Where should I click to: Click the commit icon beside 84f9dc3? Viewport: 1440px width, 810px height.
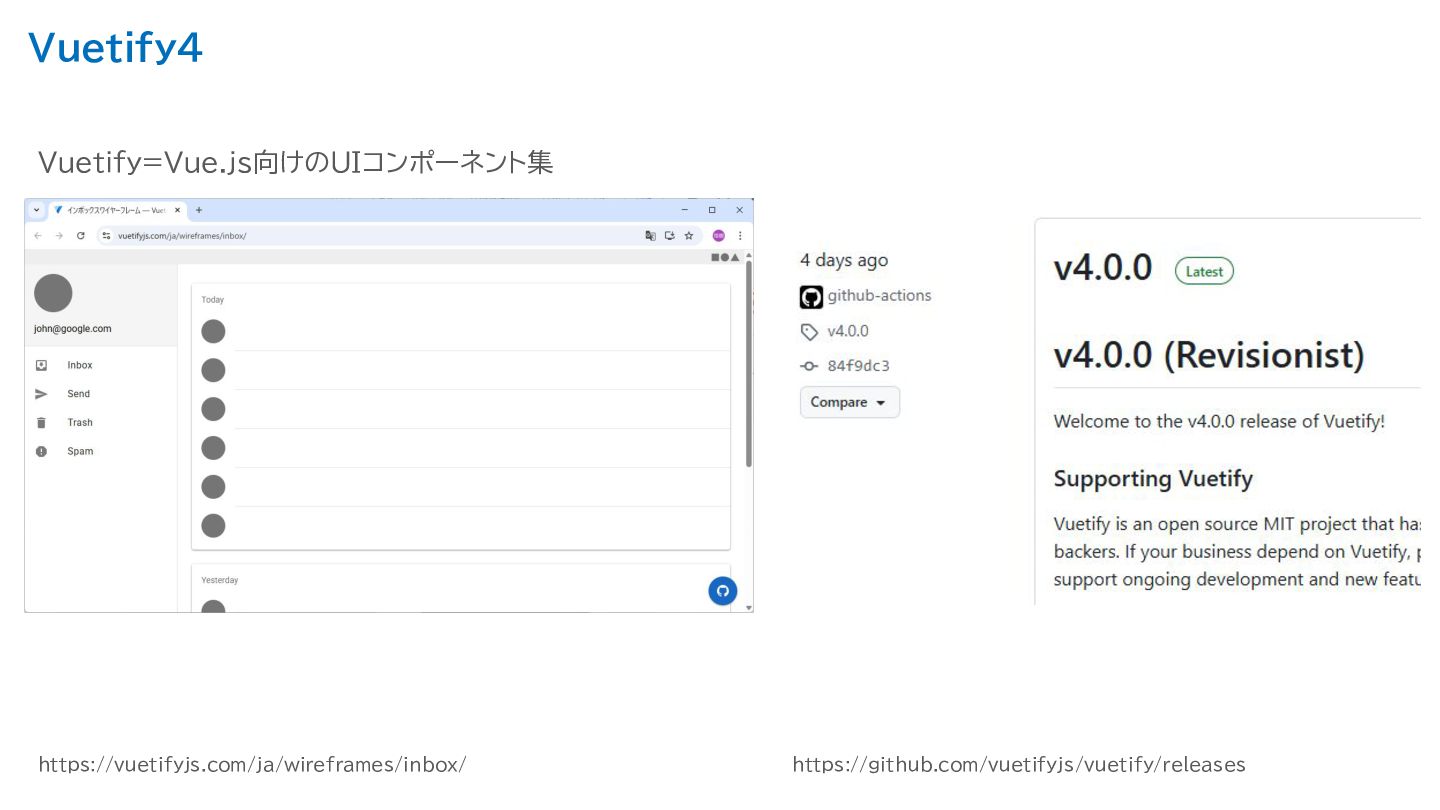(809, 366)
